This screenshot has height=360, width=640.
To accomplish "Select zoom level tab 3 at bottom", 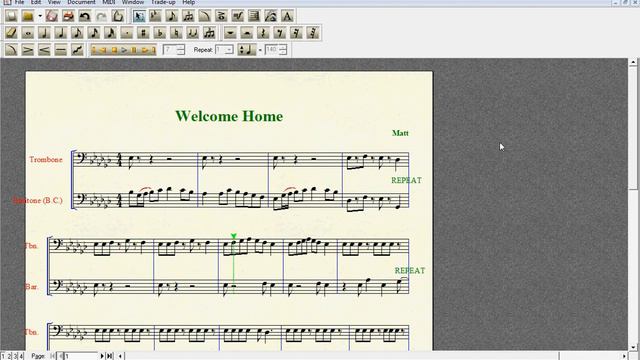I will click(x=16, y=356).
